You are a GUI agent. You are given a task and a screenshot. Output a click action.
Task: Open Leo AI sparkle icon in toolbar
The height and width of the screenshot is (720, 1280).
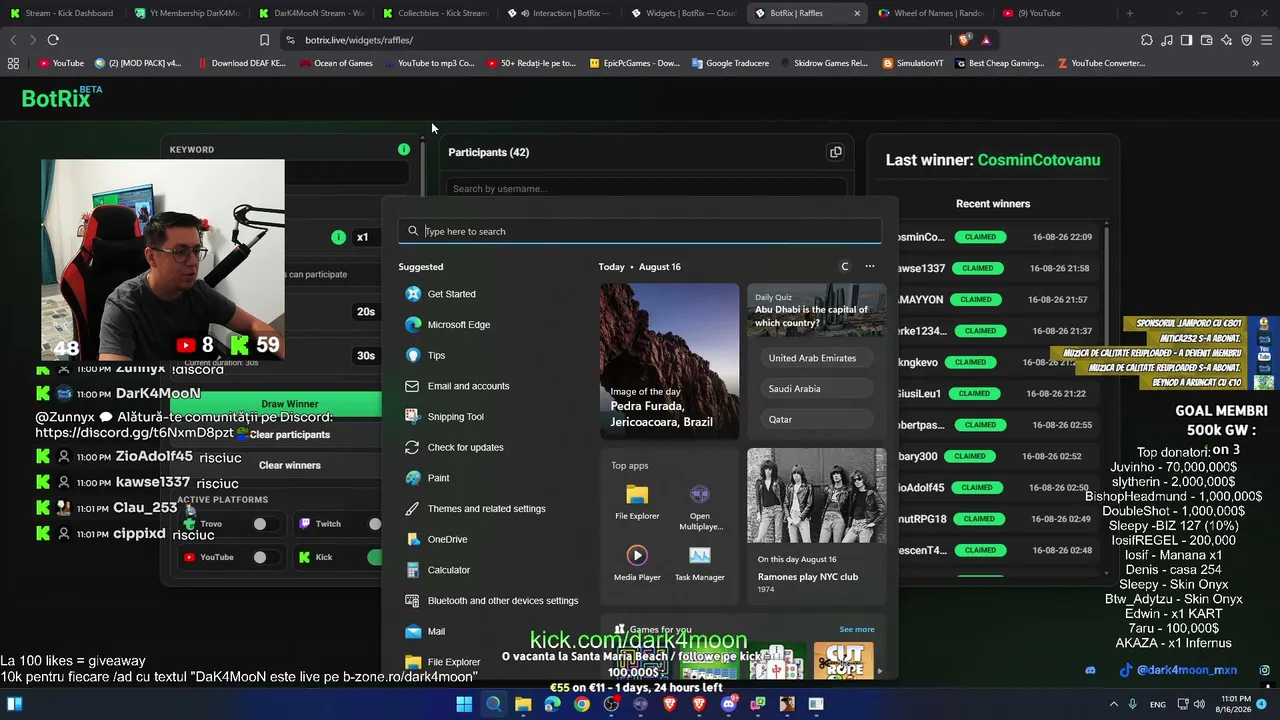[x=1226, y=40]
